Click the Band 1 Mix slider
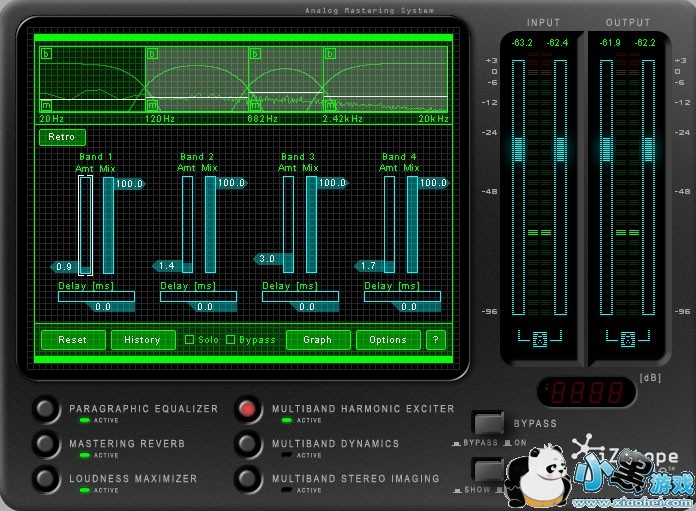The image size is (696, 511). pyautogui.click(x=108, y=225)
